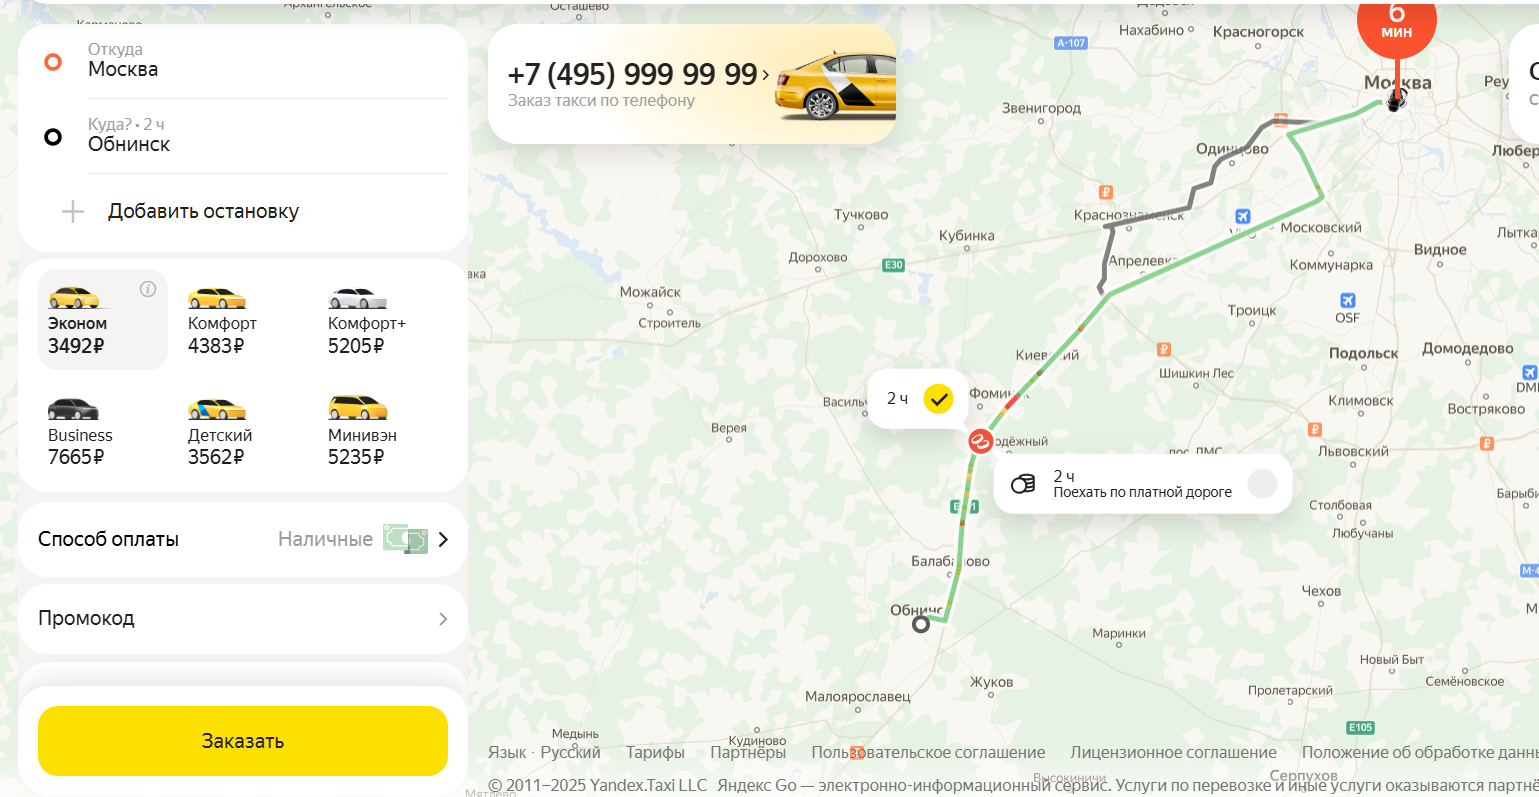The image size is (1539, 797).
Task: Click the yellow taxi image in phone banner
Action: 835,86
